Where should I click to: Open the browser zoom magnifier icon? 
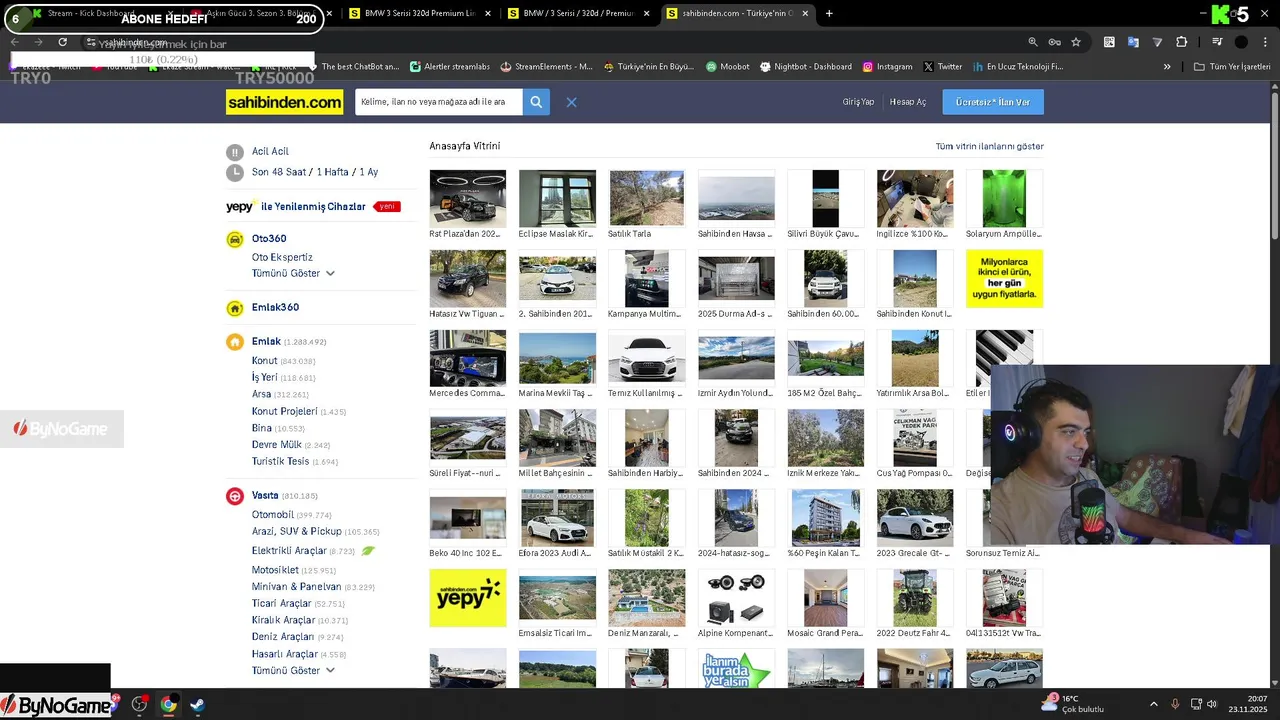point(1033,42)
